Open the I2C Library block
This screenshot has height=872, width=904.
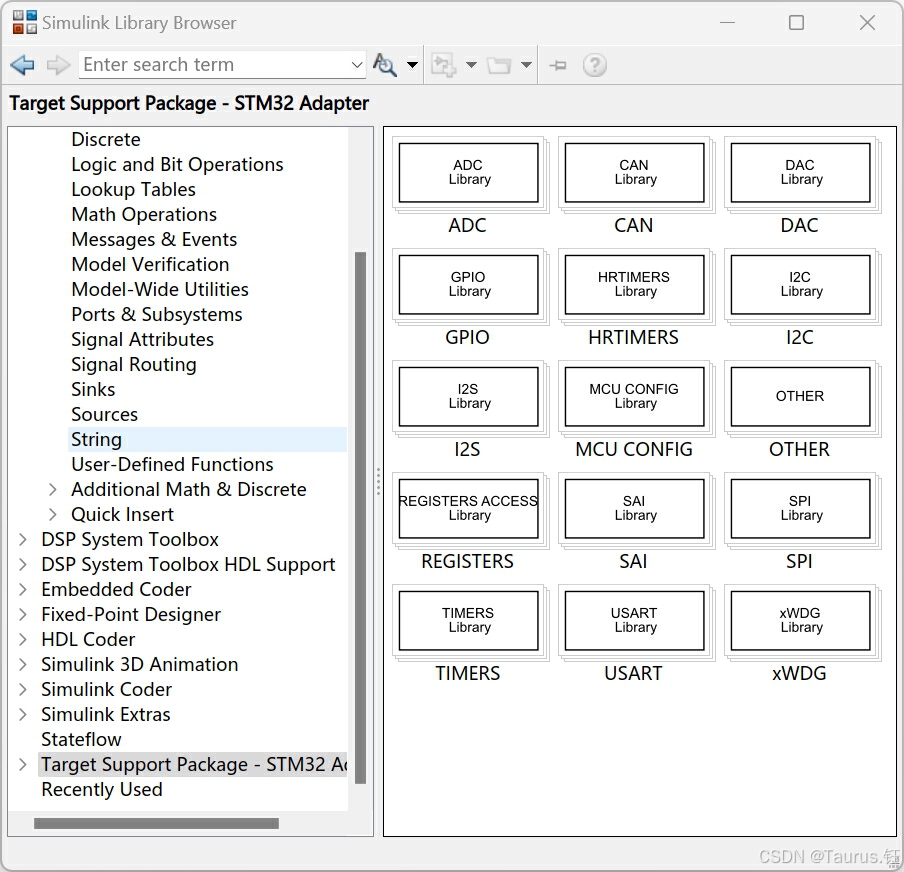tap(800, 284)
